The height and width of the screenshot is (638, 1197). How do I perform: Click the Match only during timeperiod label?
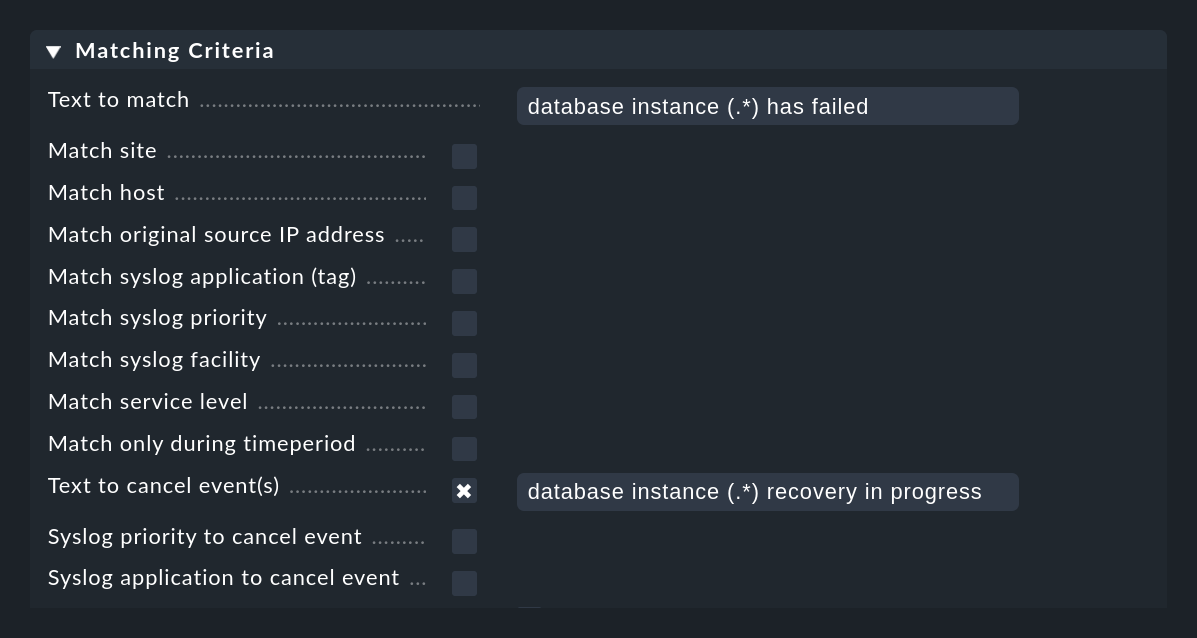pyautogui.click(x=202, y=444)
